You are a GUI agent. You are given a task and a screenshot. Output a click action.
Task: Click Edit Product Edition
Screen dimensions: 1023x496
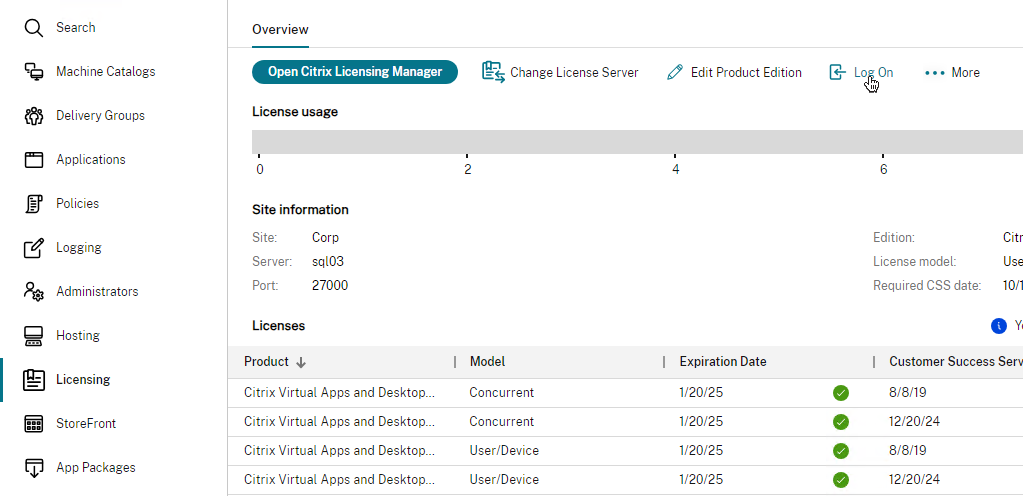pyautogui.click(x=734, y=72)
